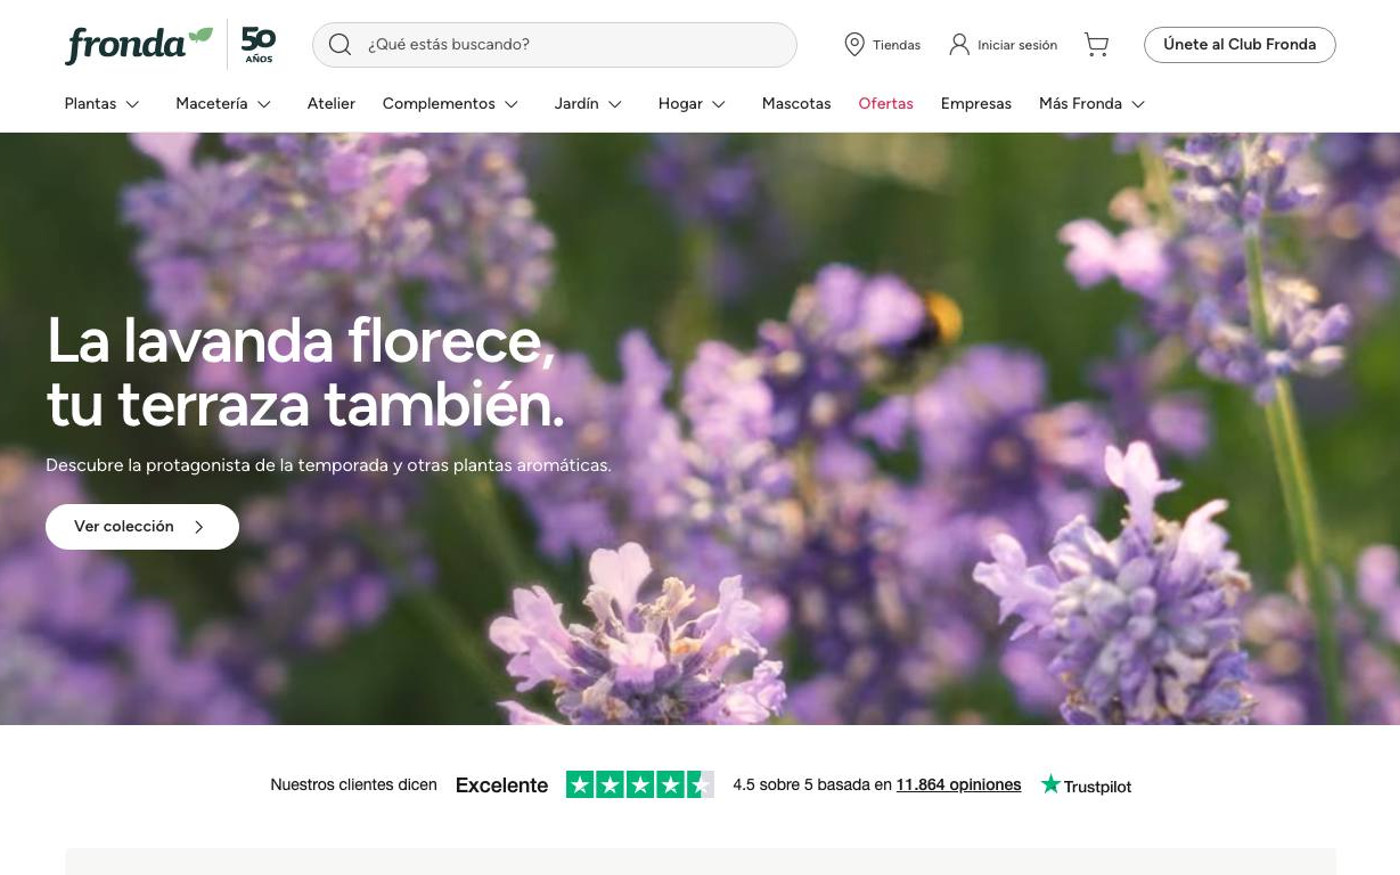This screenshot has width=1400, height=875.
Task: Click the Tiendas location pin icon
Action: click(x=854, y=45)
